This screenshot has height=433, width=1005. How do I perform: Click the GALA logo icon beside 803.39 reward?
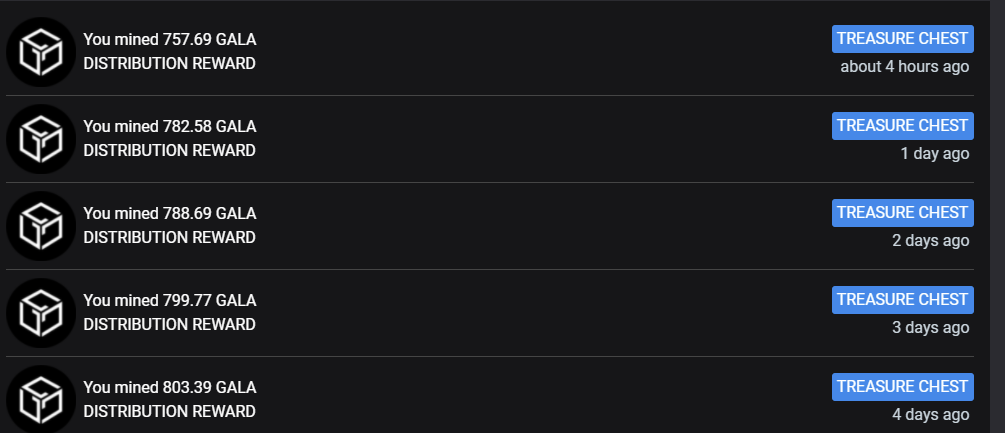(x=41, y=399)
